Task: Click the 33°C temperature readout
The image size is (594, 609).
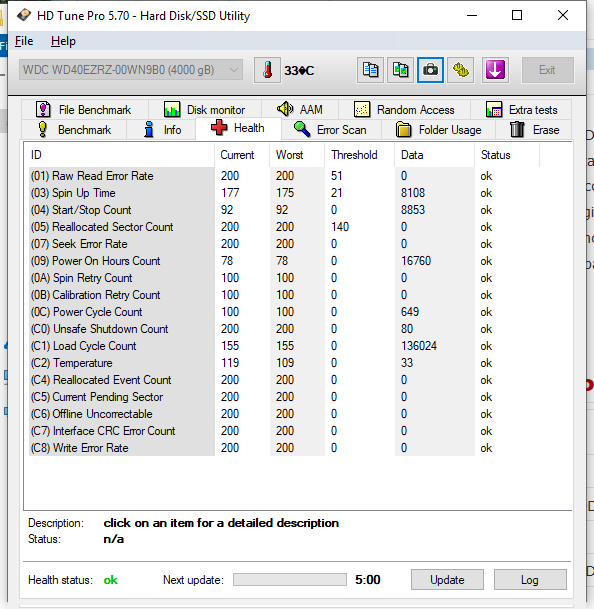Action: coord(299,71)
